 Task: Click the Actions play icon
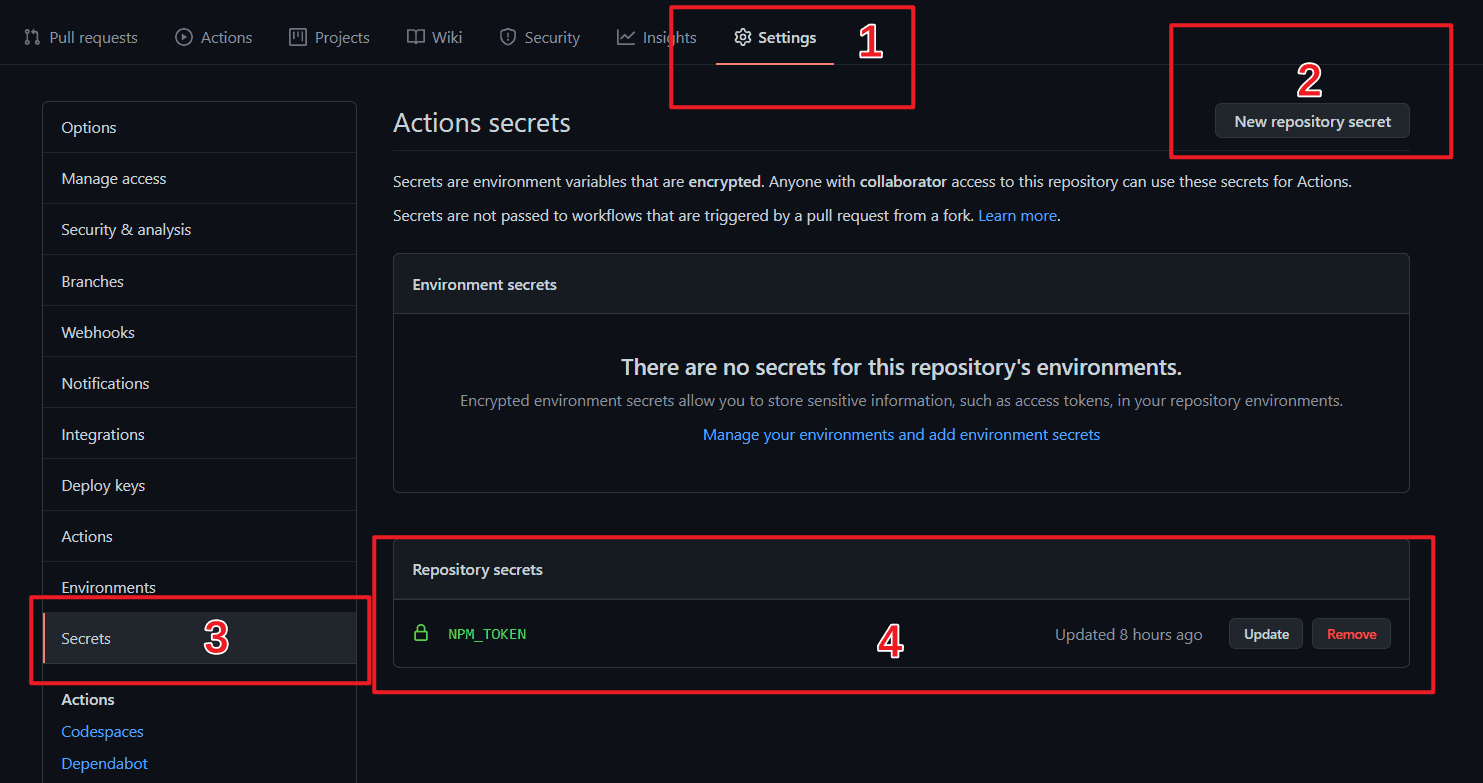pyautogui.click(x=184, y=37)
